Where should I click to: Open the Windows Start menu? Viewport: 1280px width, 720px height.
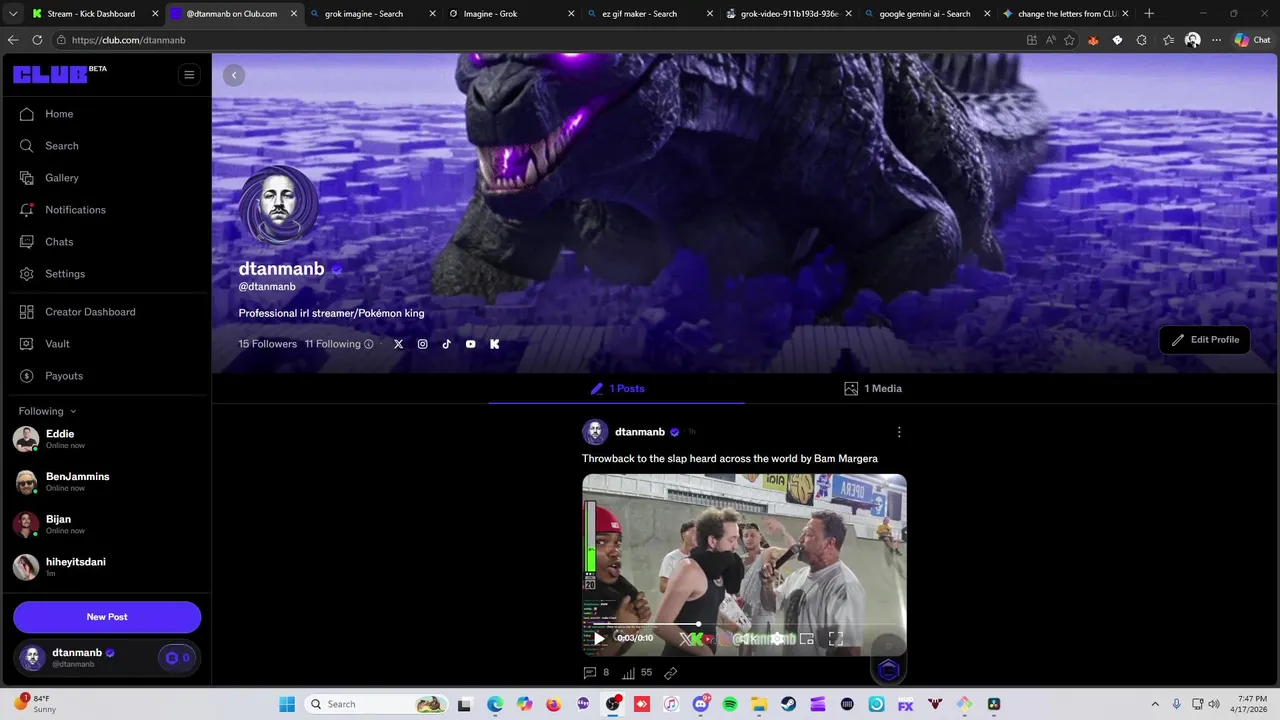287,704
